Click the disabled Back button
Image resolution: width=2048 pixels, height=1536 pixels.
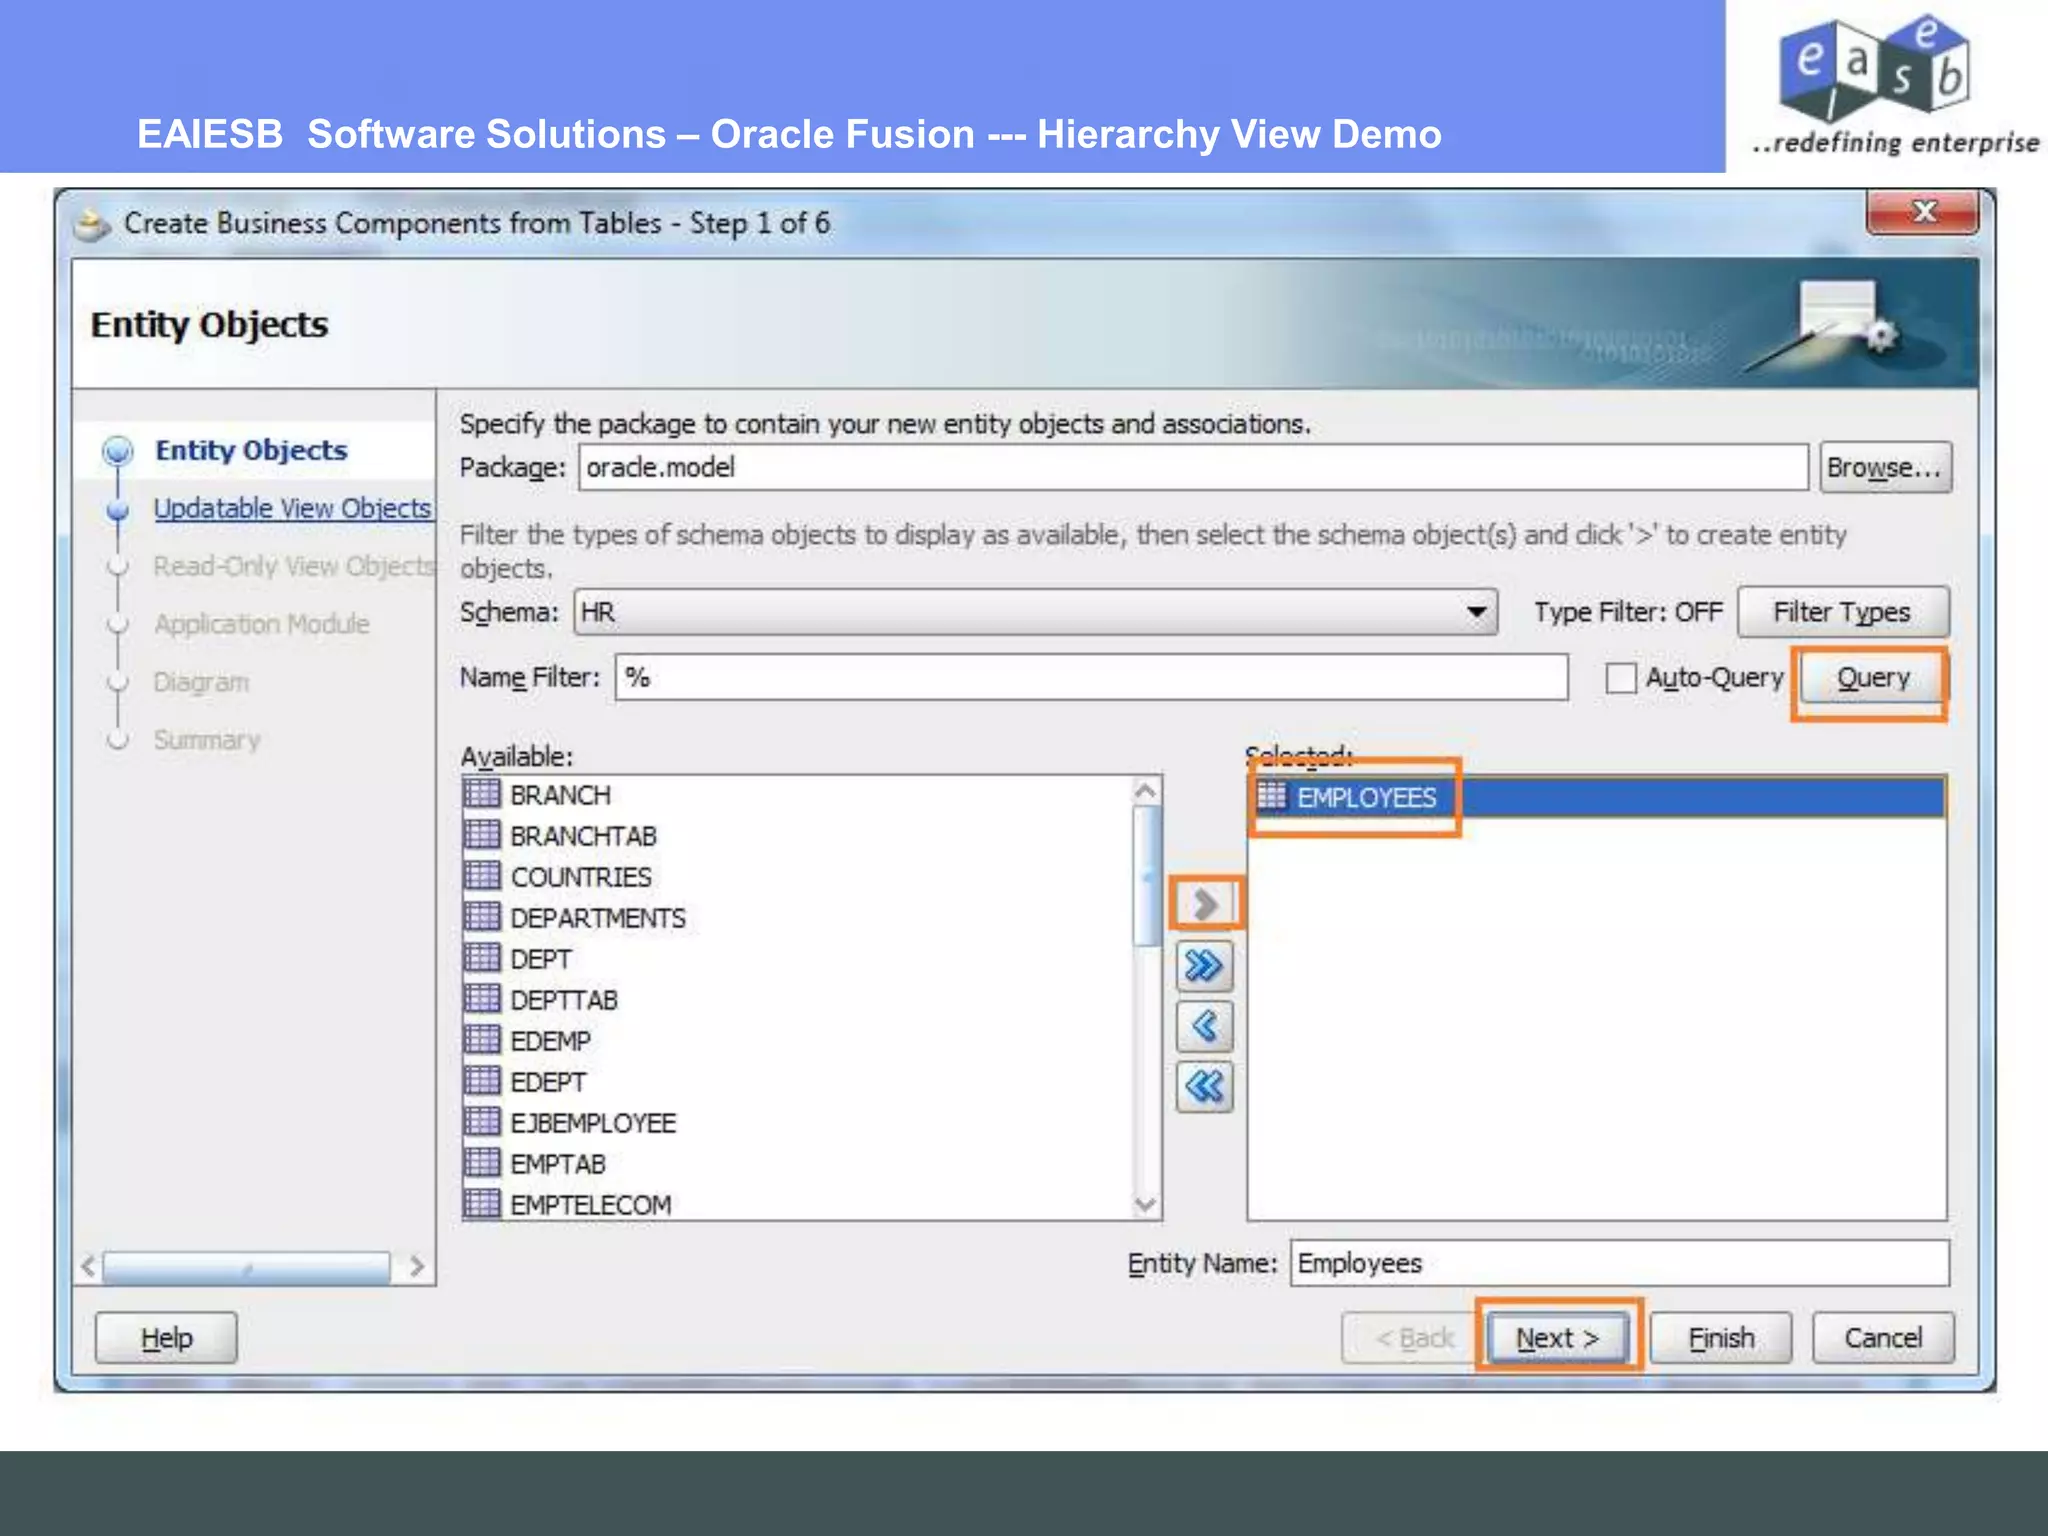(1413, 1338)
